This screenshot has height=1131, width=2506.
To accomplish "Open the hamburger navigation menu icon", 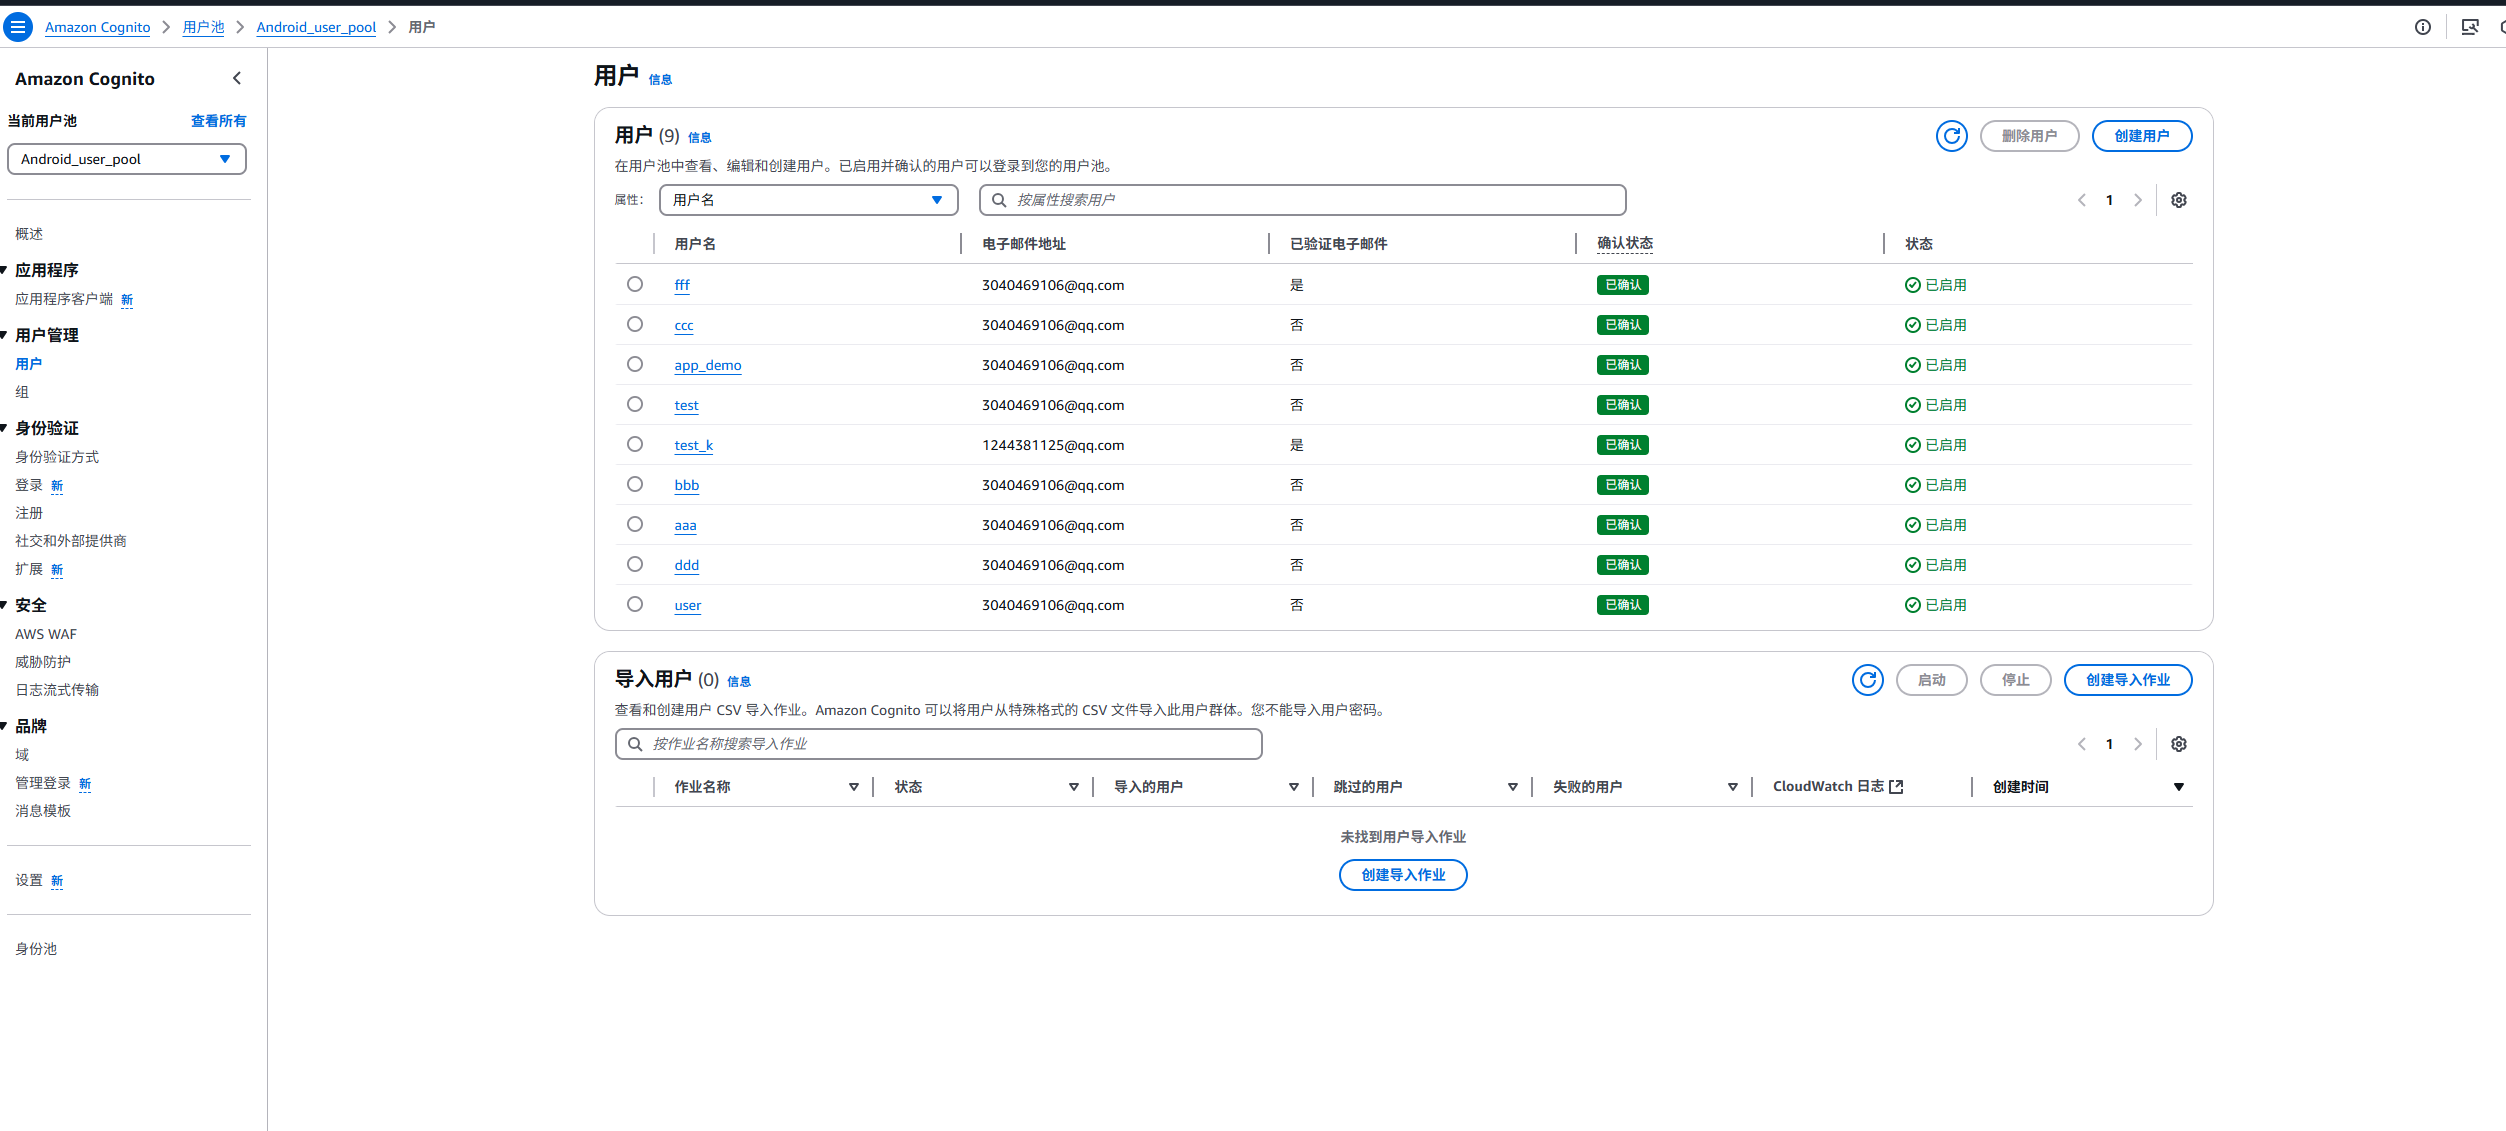I will coord(17,27).
